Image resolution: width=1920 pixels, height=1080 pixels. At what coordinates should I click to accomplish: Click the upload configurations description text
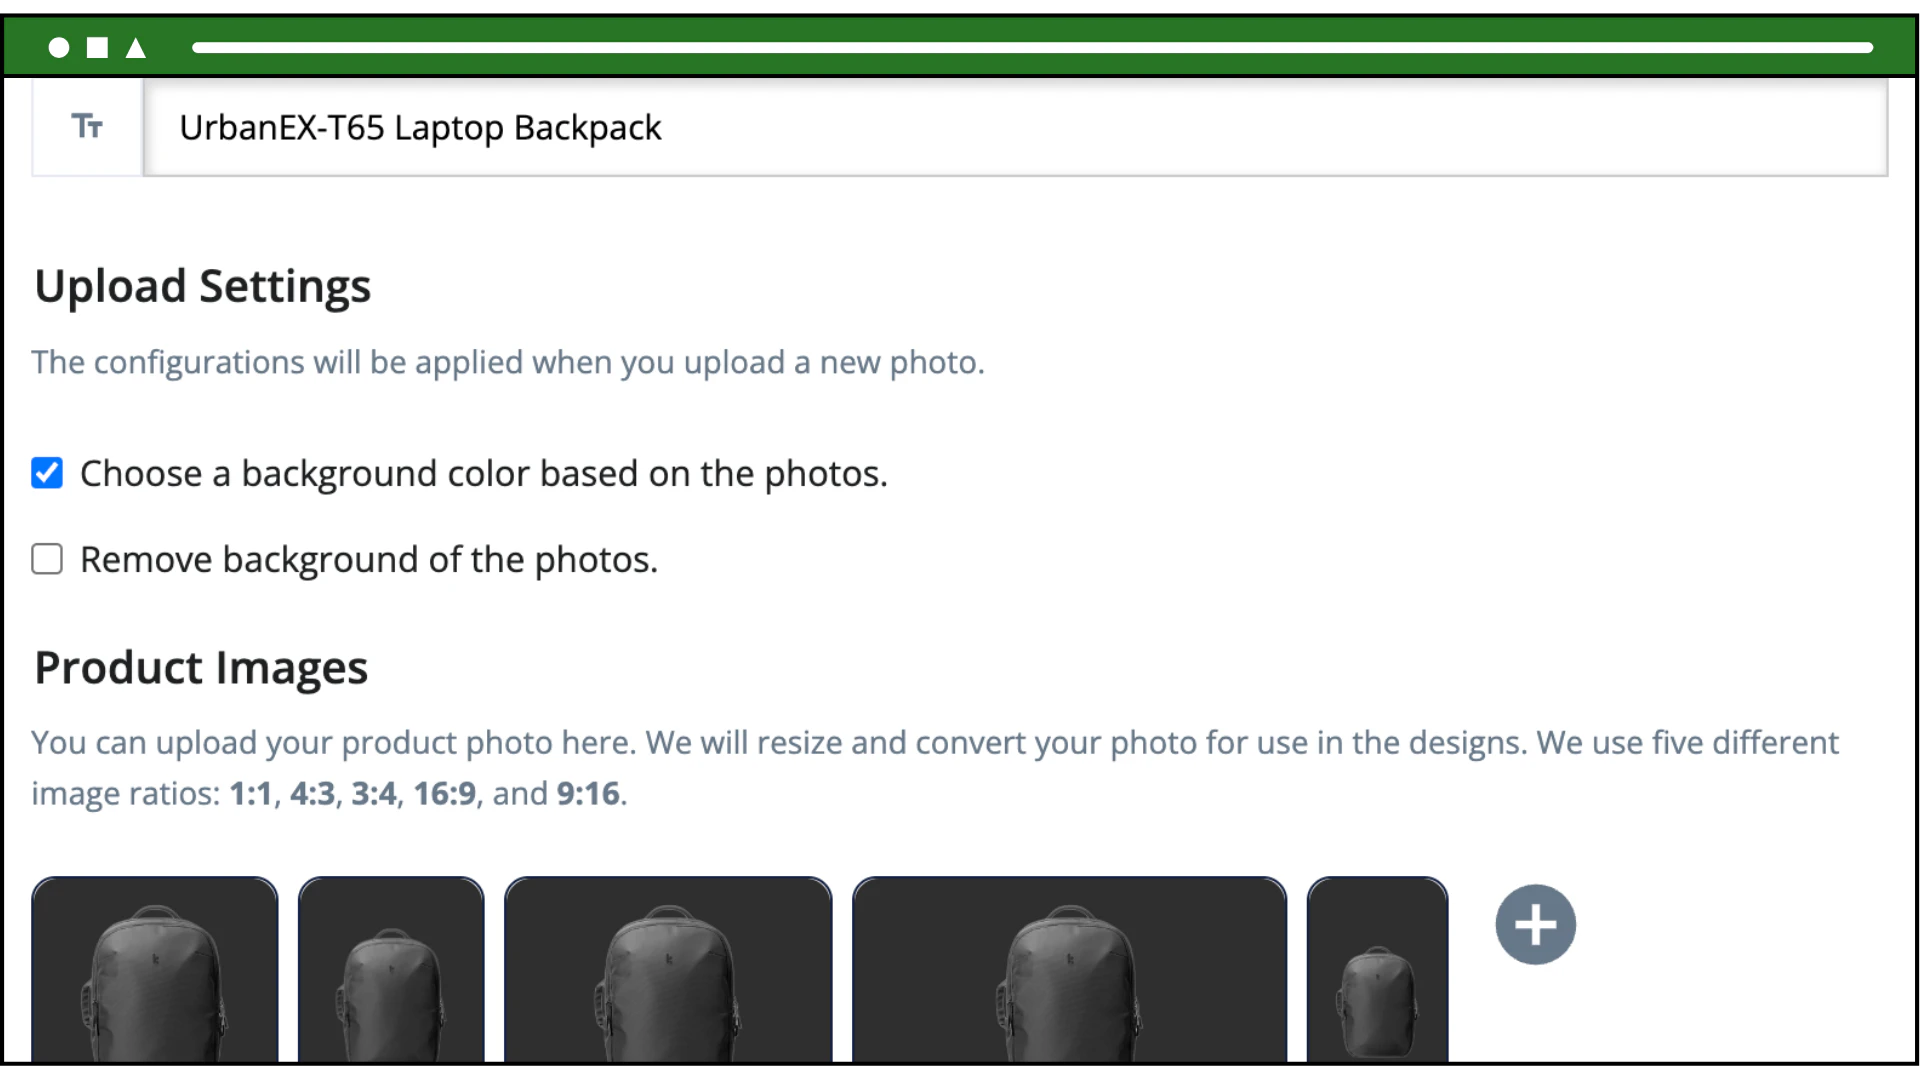507,362
